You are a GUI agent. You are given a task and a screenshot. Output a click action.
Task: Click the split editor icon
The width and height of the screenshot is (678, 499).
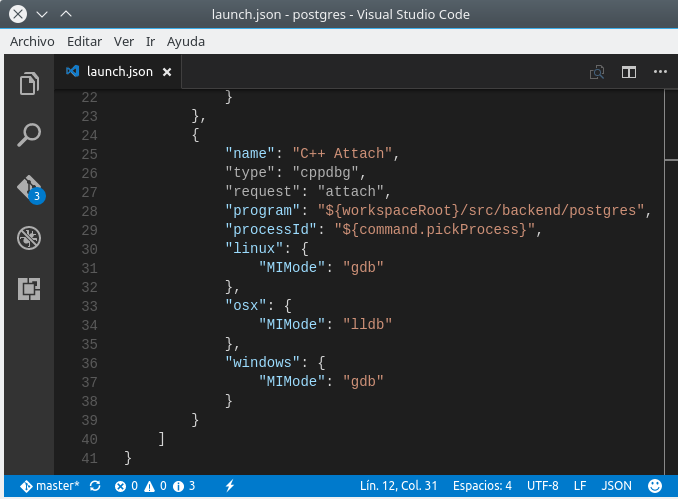(628, 72)
